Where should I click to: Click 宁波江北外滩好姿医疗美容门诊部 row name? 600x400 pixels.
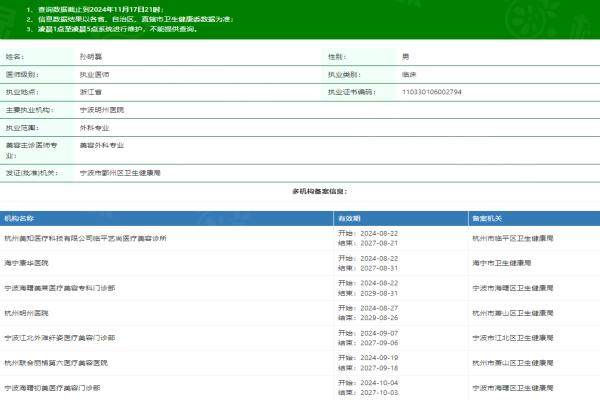60,338
